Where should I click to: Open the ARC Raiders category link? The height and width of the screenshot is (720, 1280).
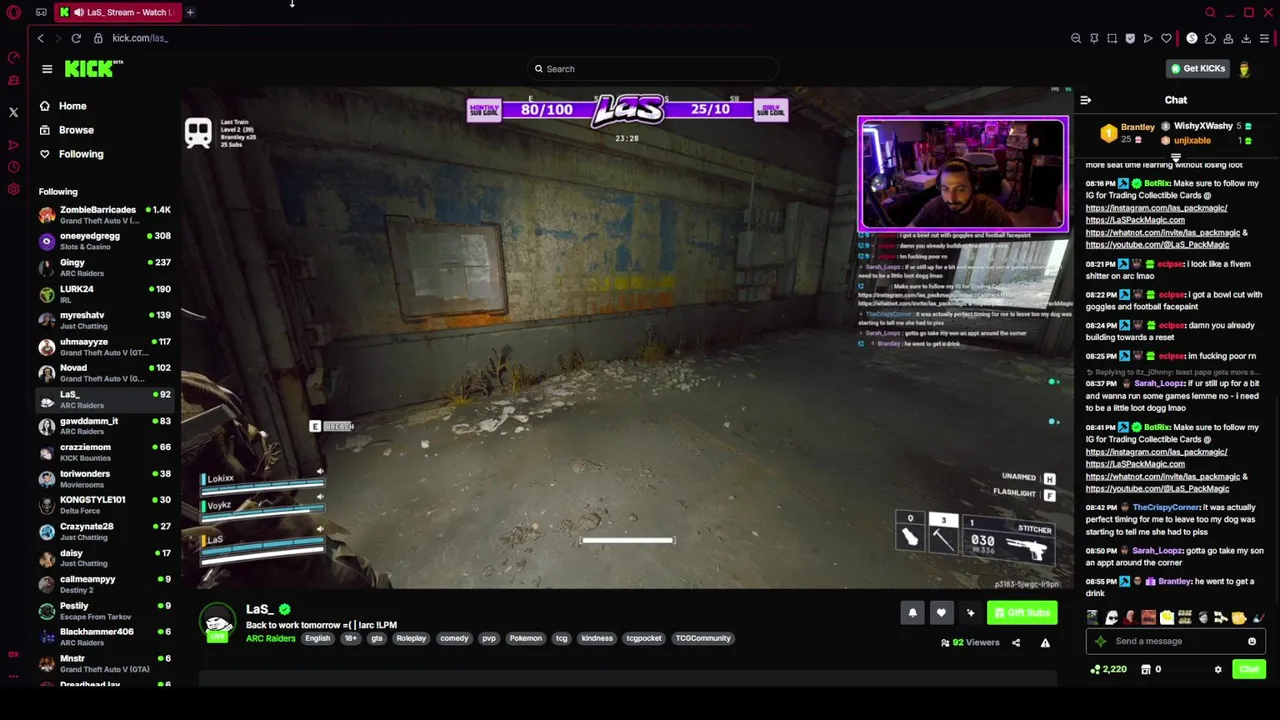(270, 639)
